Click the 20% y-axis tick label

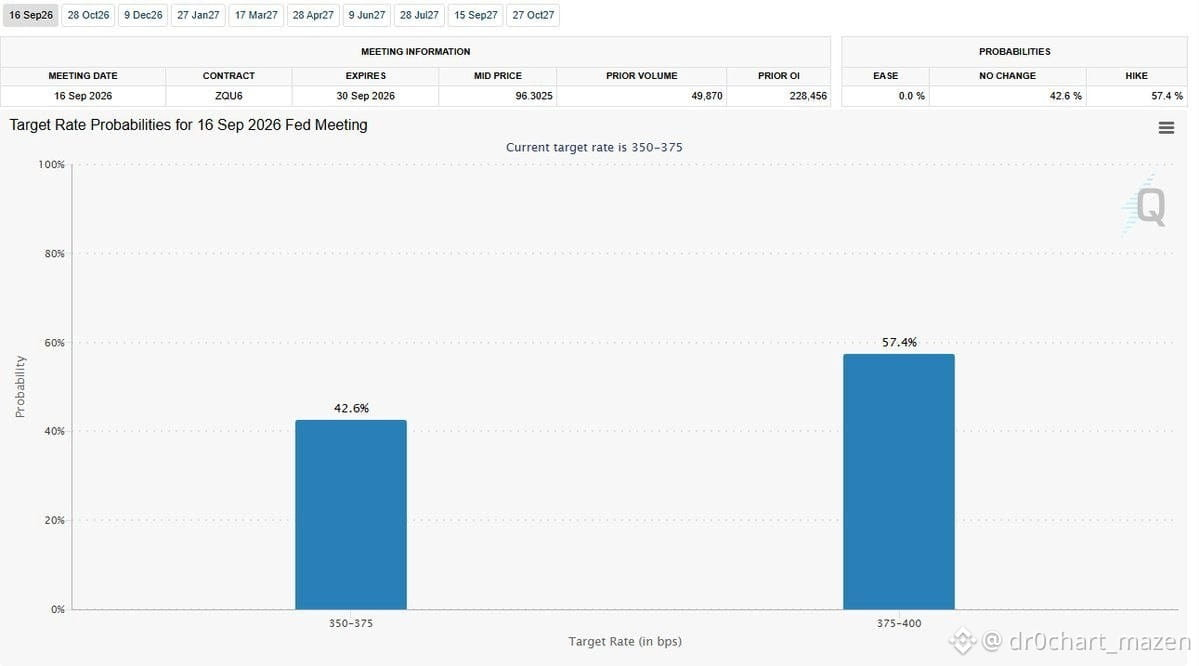pos(54,520)
